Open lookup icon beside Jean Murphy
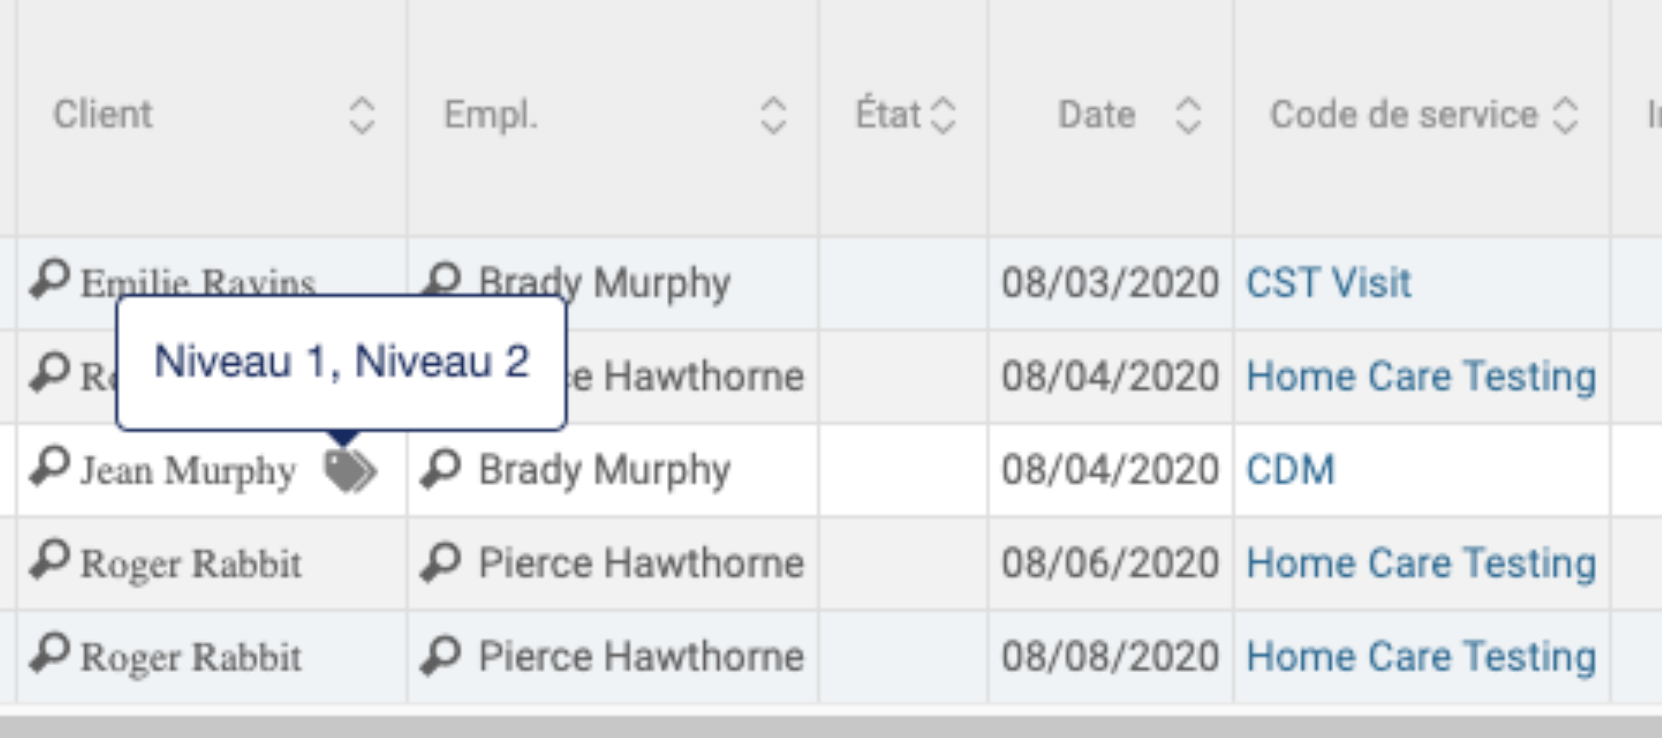1662x738 pixels. coord(49,467)
